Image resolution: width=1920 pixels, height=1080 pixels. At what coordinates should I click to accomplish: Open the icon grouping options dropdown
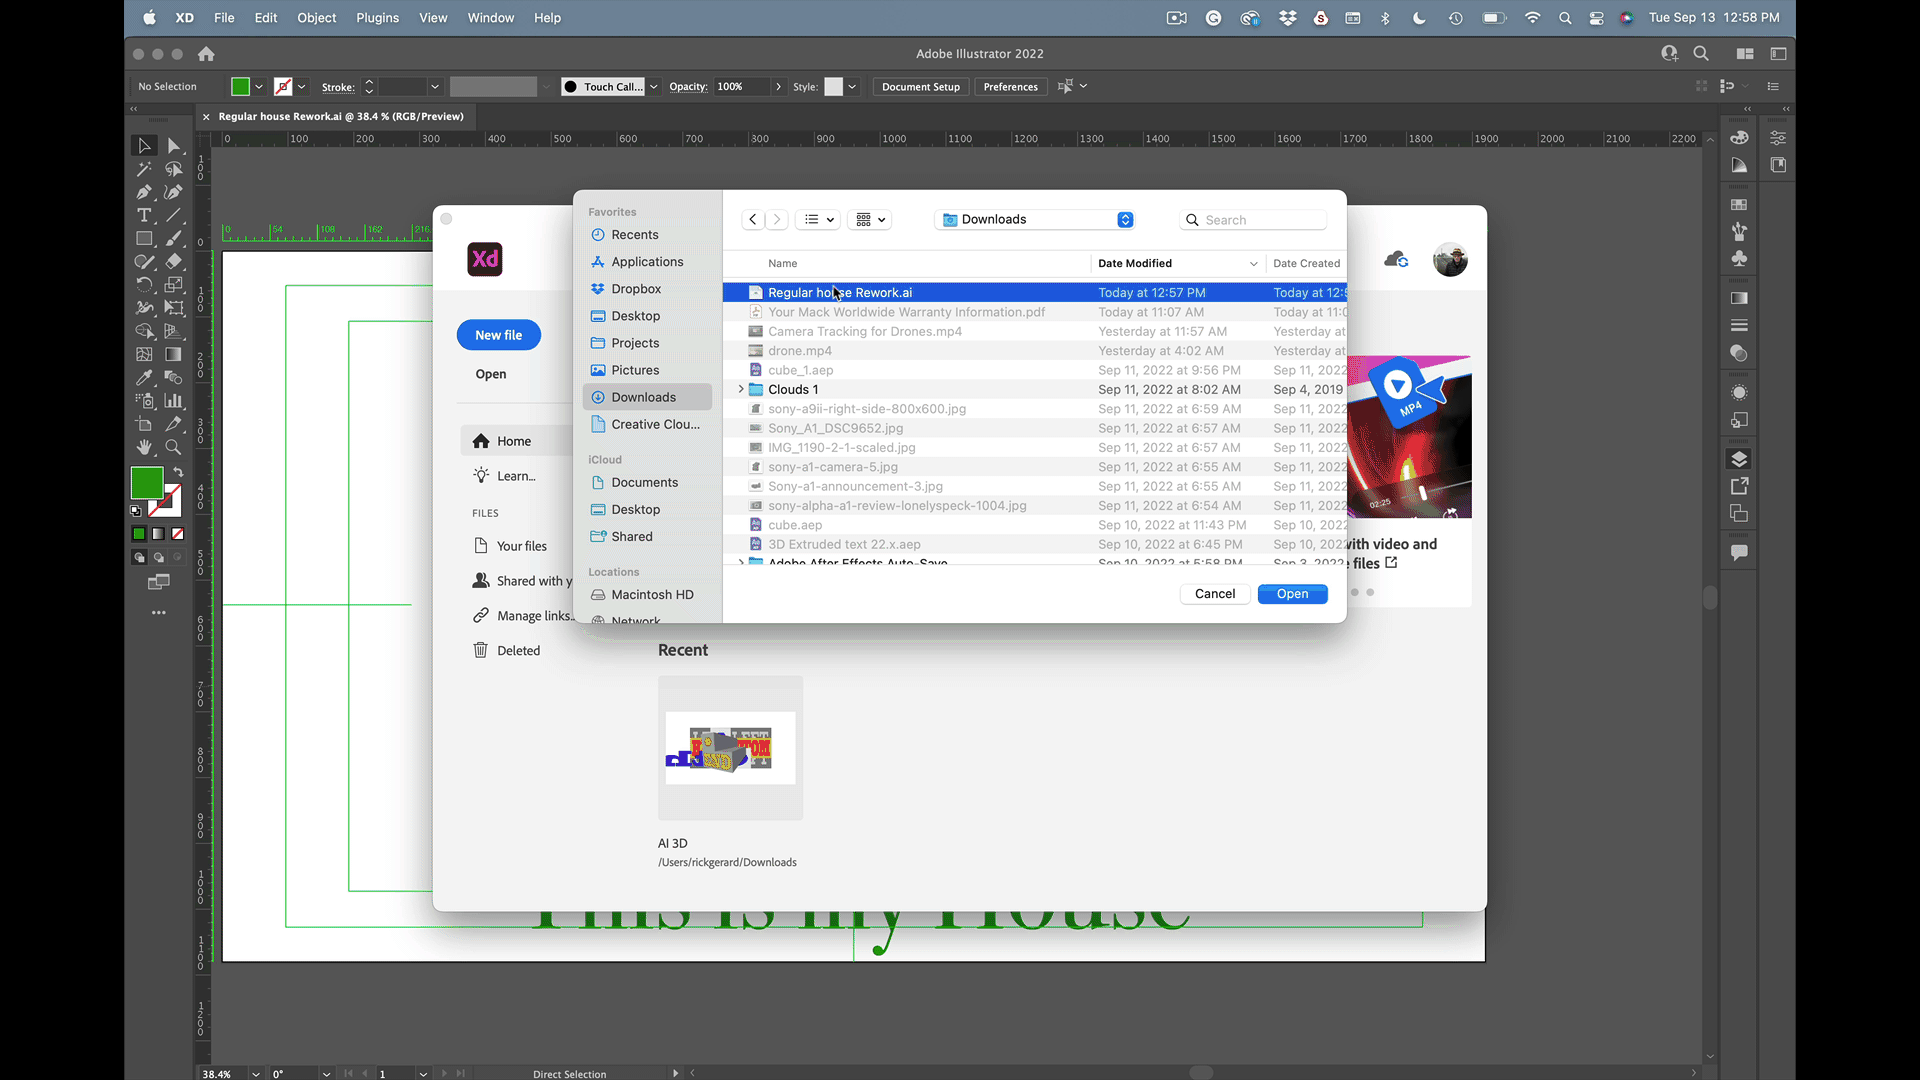click(x=870, y=219)
